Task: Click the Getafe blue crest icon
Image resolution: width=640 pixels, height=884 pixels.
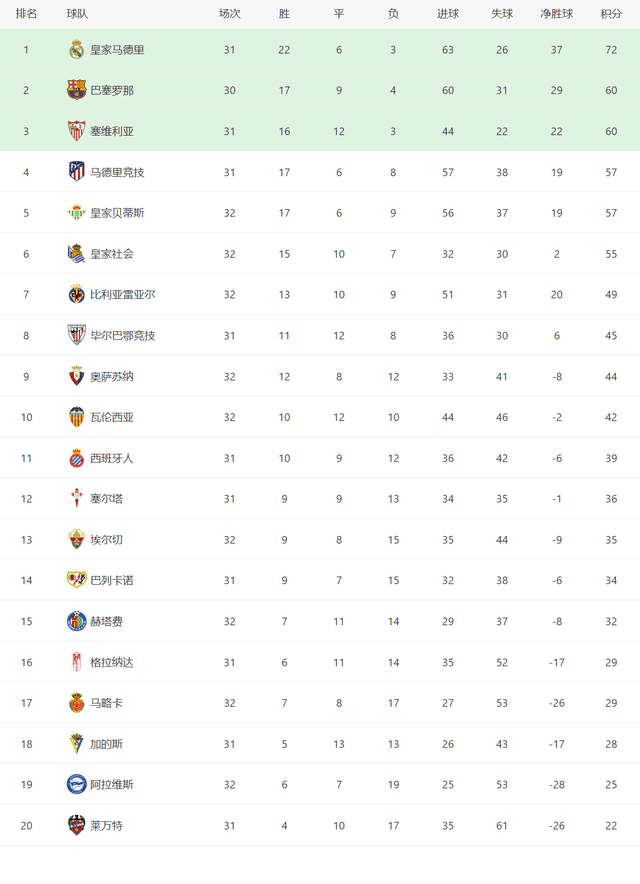Action: click(77, 621)
